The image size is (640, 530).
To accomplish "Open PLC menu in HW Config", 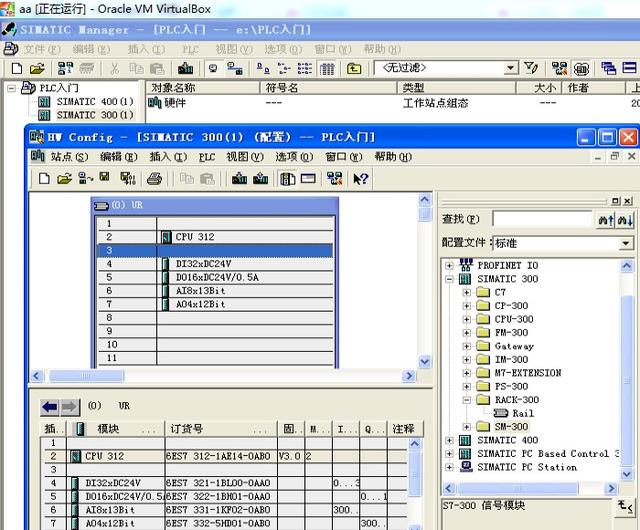I will tap(207, 157).
